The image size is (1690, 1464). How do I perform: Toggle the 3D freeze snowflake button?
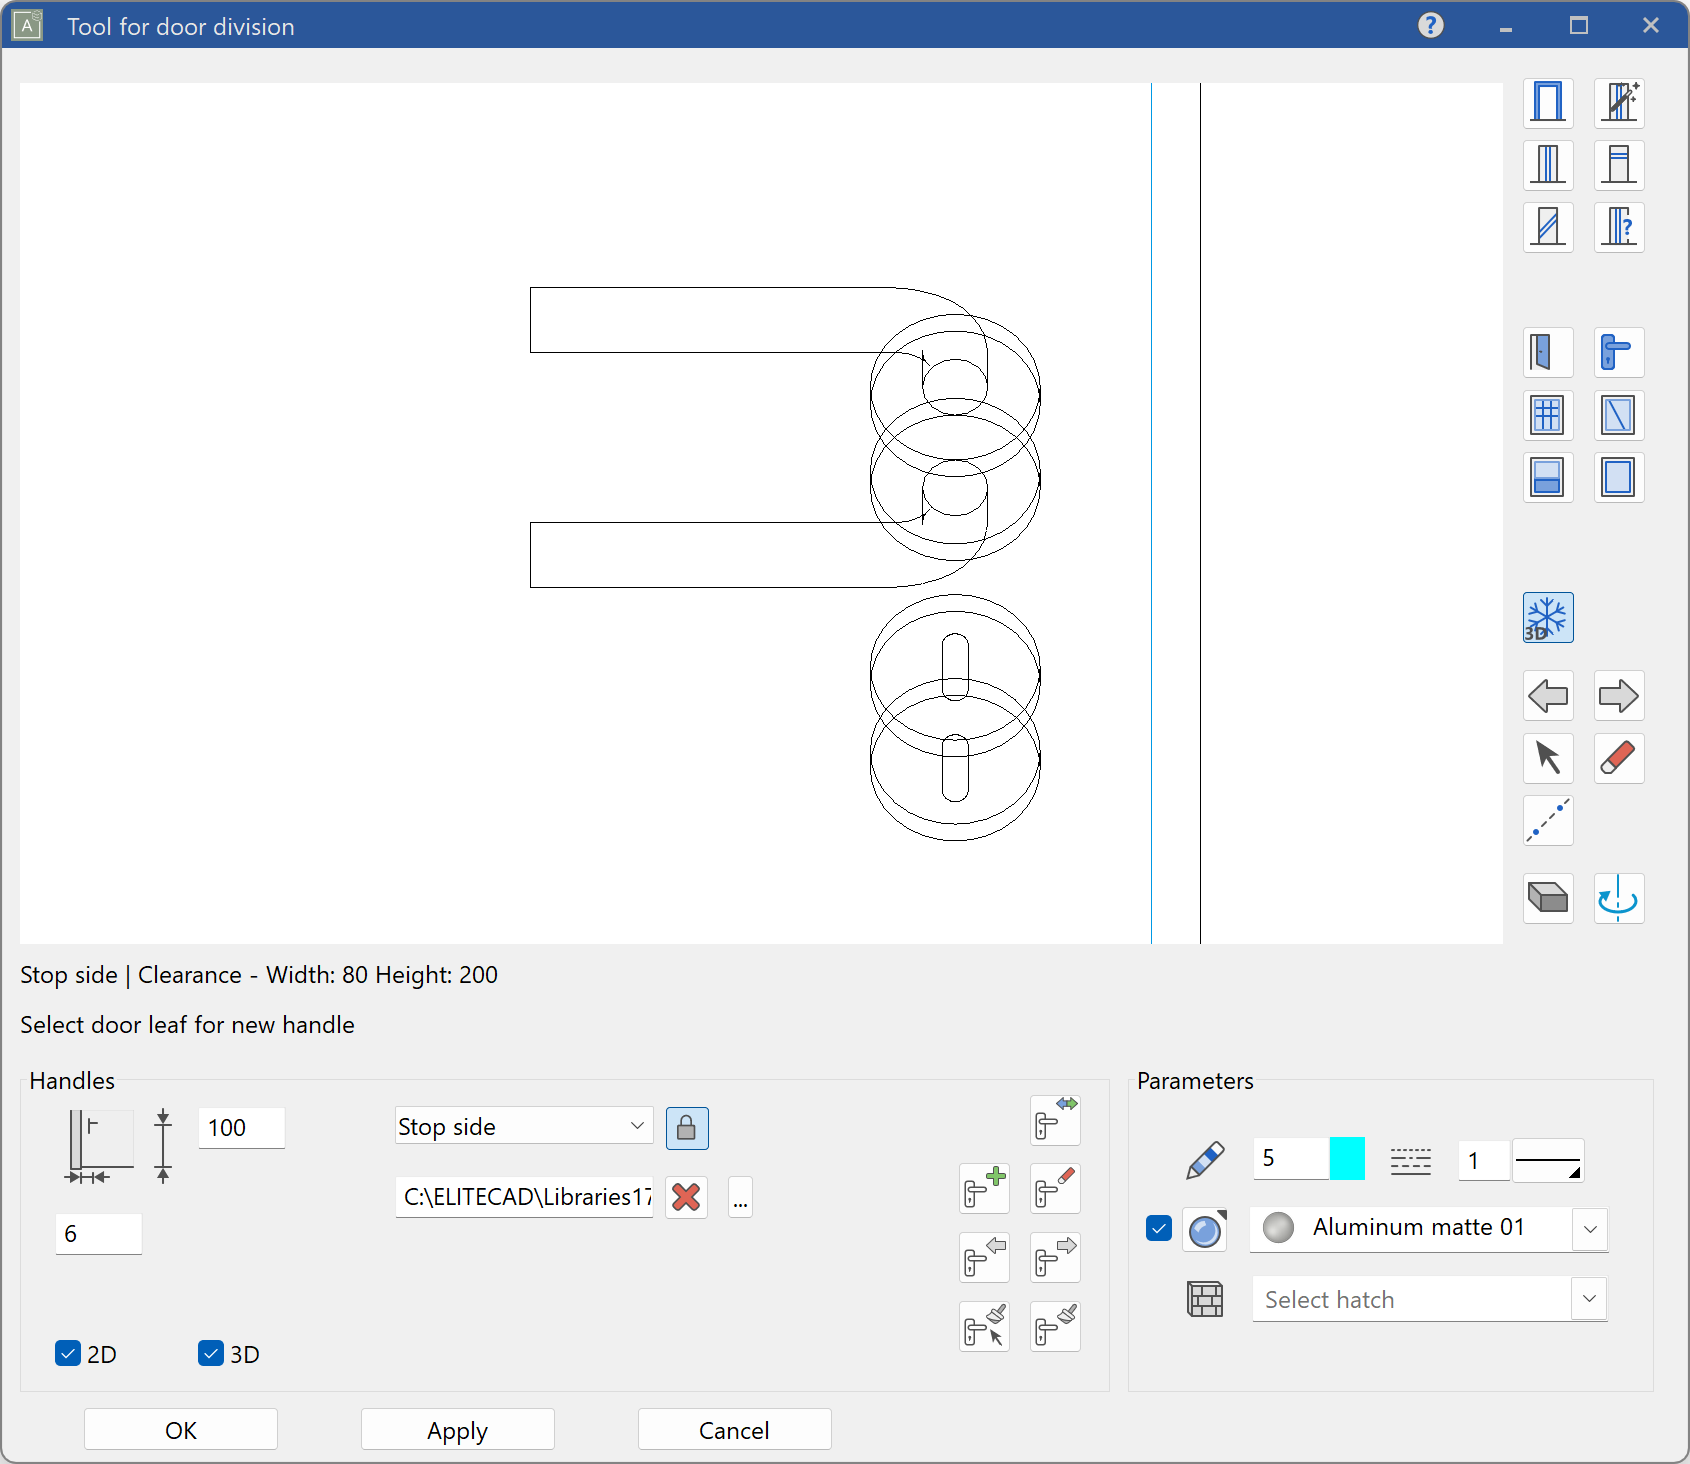(x=1548, y=618)
